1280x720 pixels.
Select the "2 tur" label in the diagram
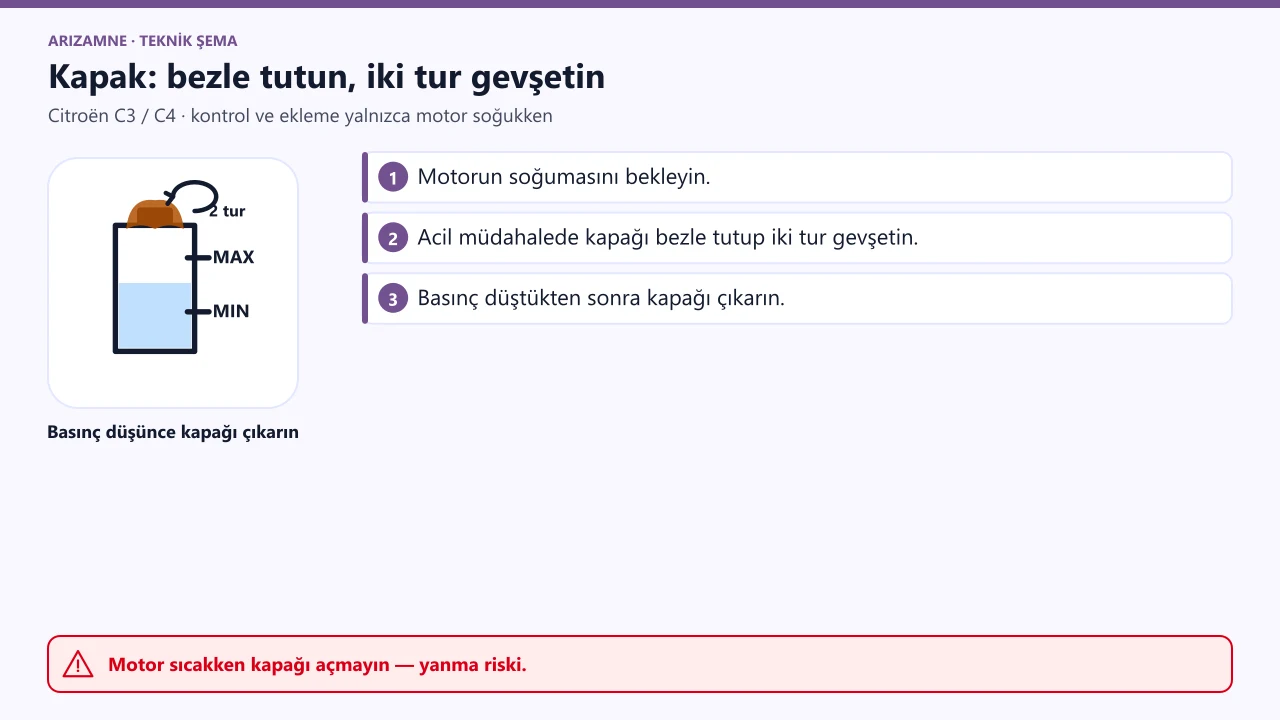click(x=227, y=211)
